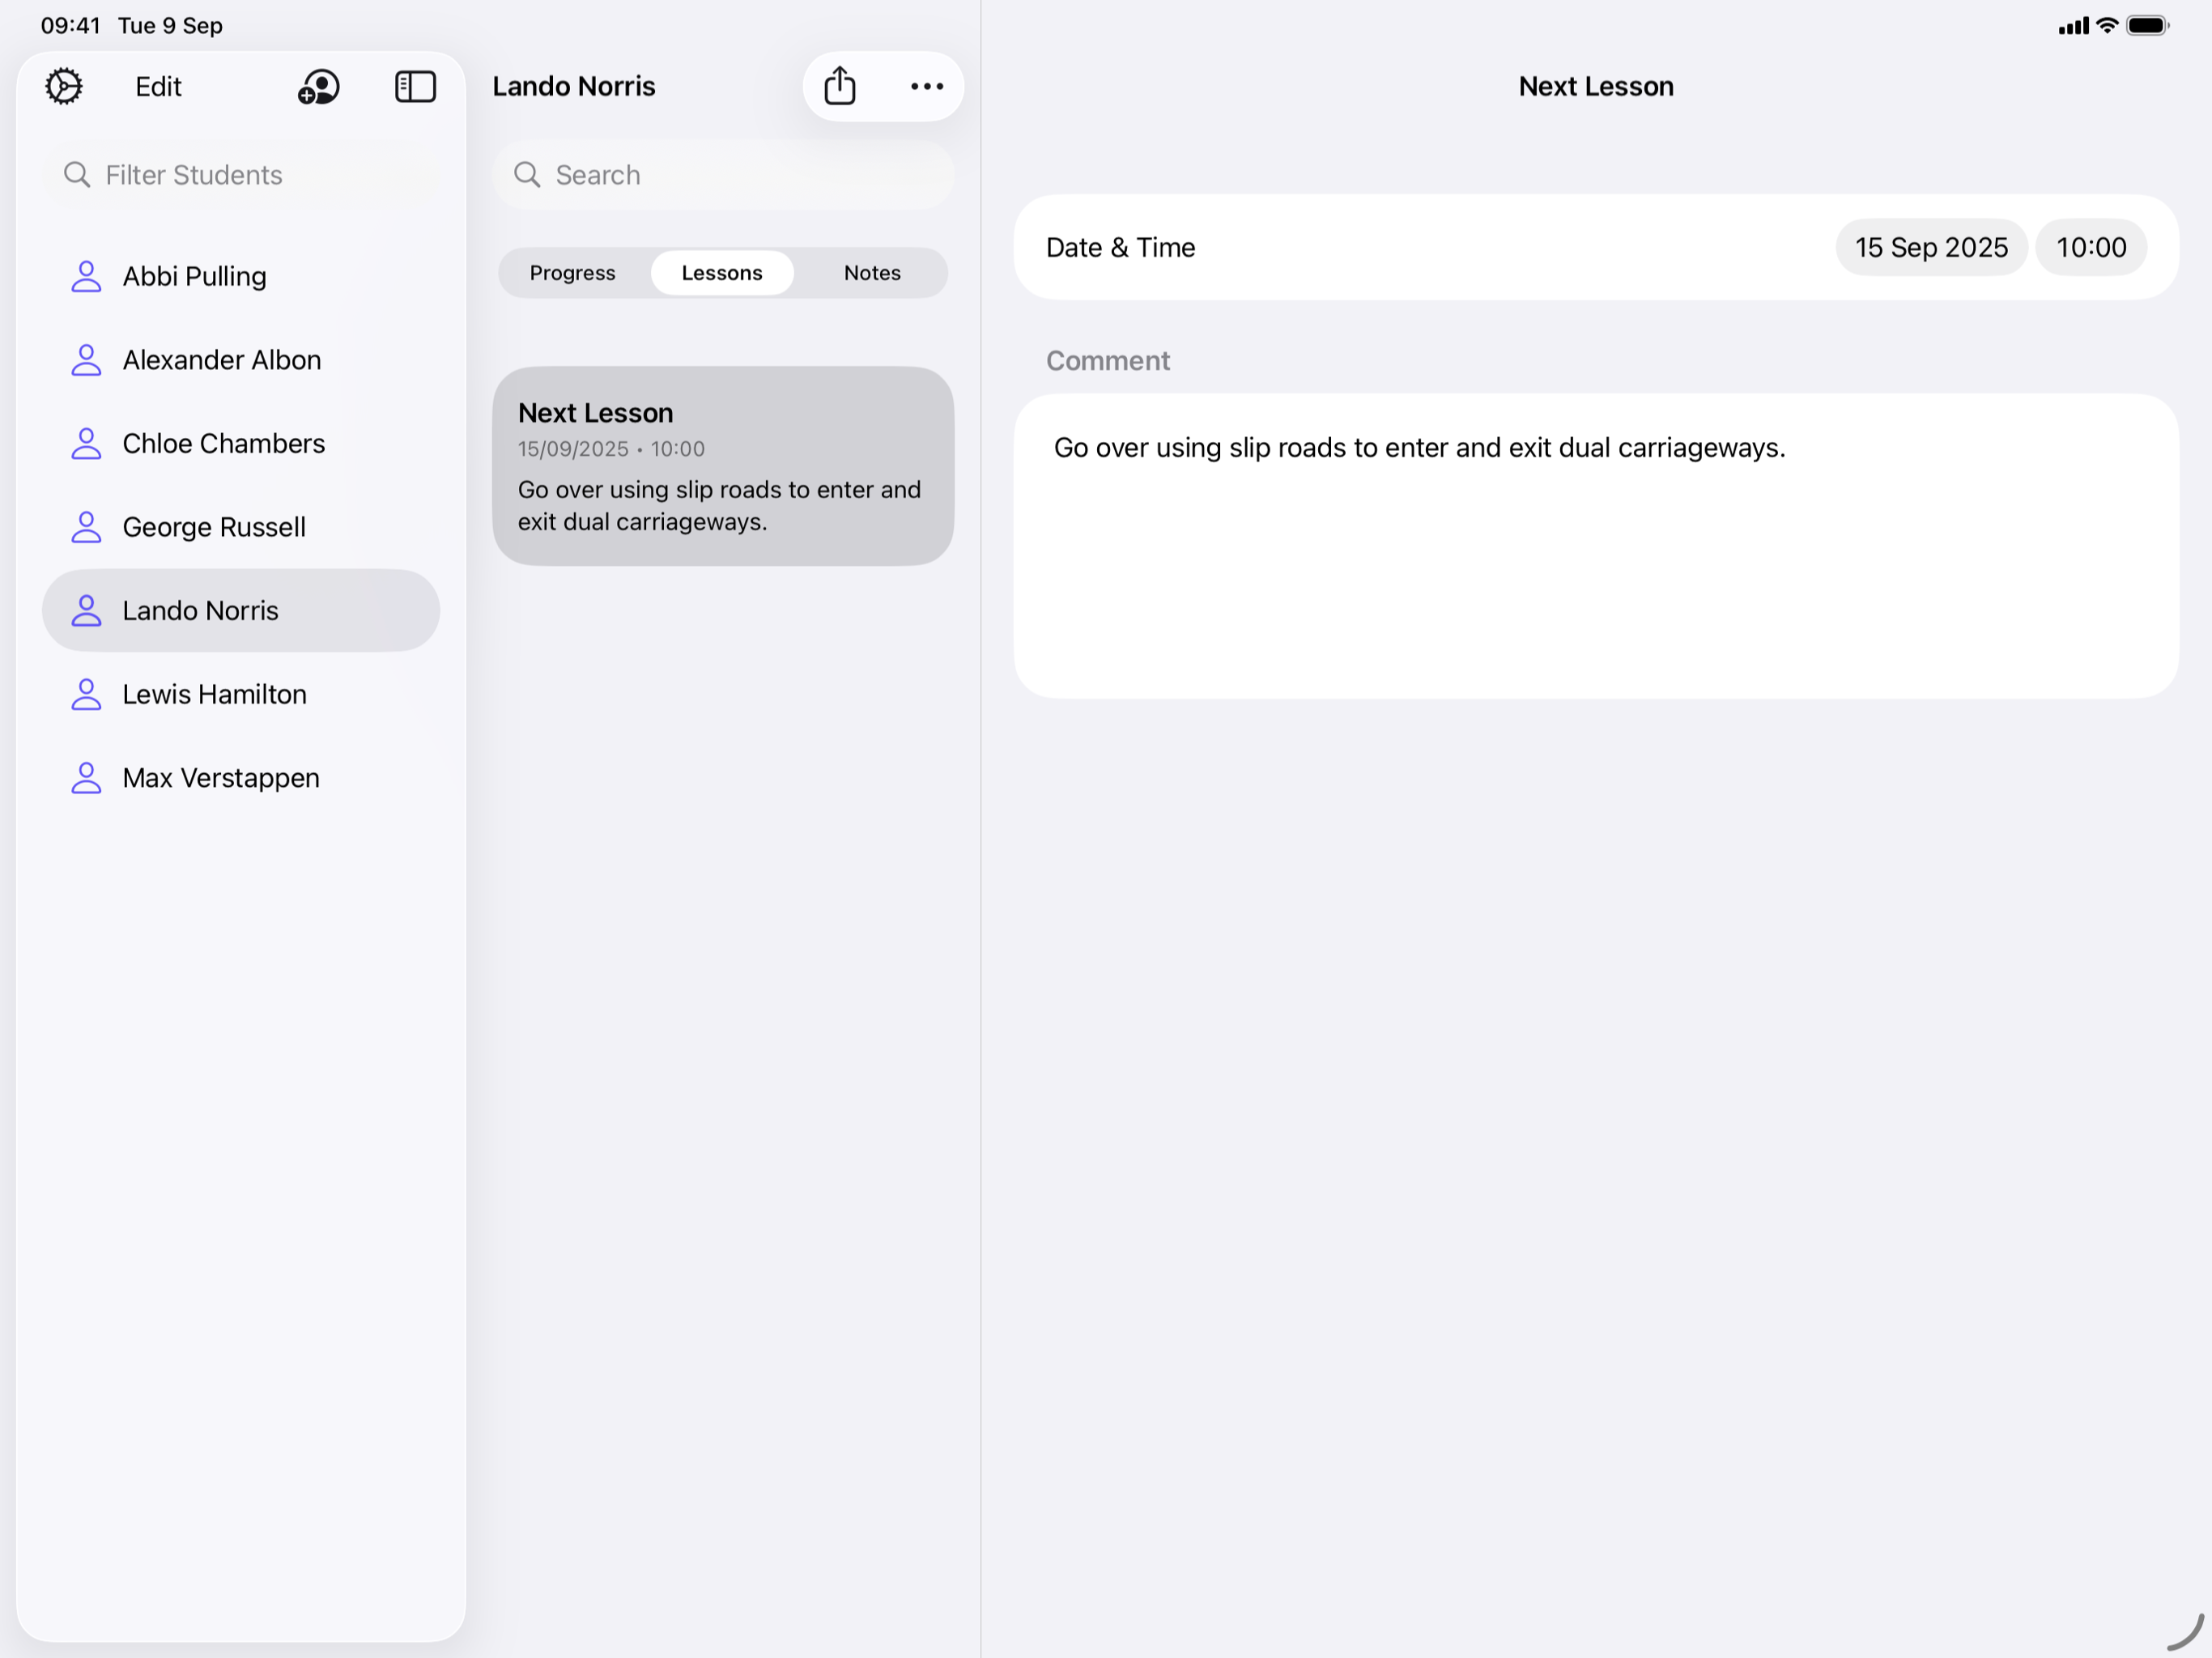Open the 10:00 time picker
Screen dimensions: 2212x1658
coord(2091,248)
